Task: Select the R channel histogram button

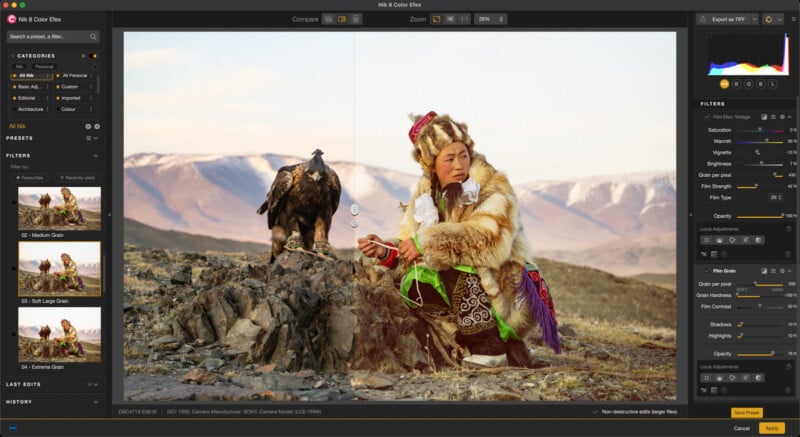Action: [x=736, y=84]
